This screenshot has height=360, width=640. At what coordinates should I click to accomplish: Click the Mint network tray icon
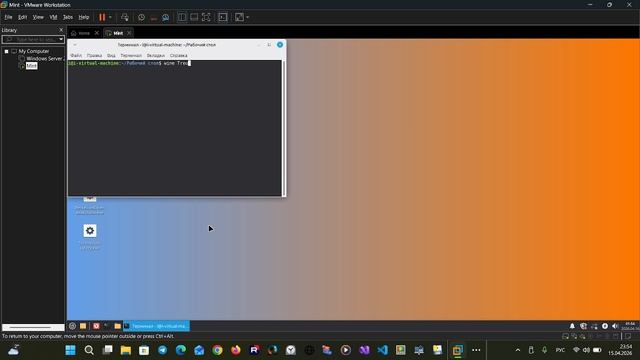pos(594,326)
